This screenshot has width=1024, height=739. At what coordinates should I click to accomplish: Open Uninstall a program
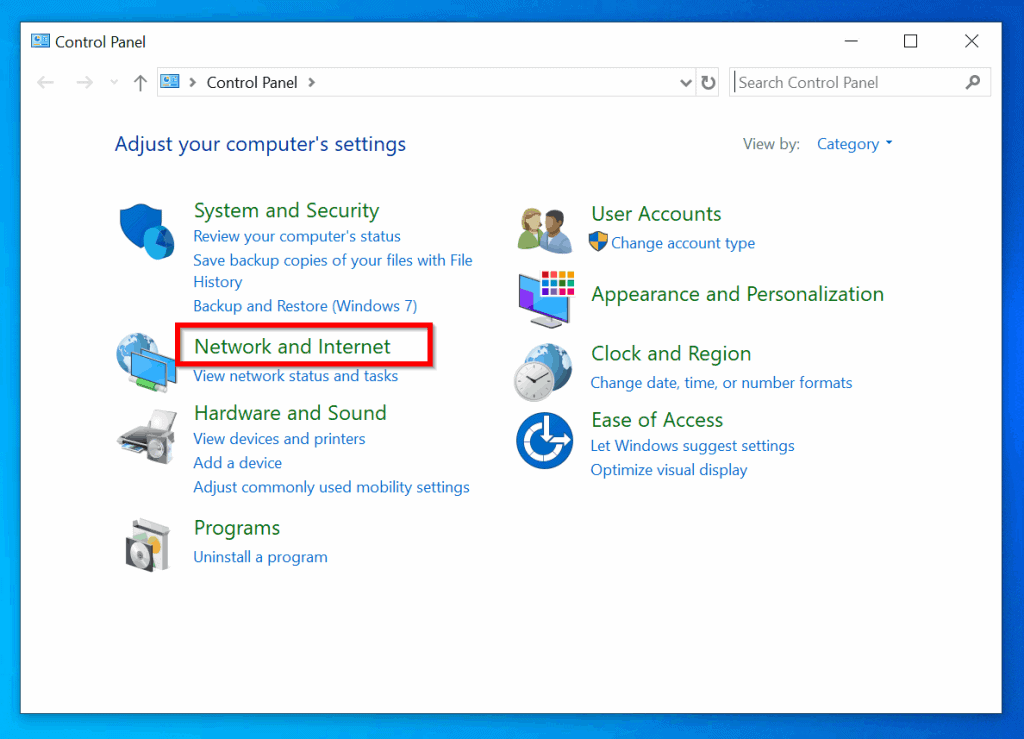[260, 557]
